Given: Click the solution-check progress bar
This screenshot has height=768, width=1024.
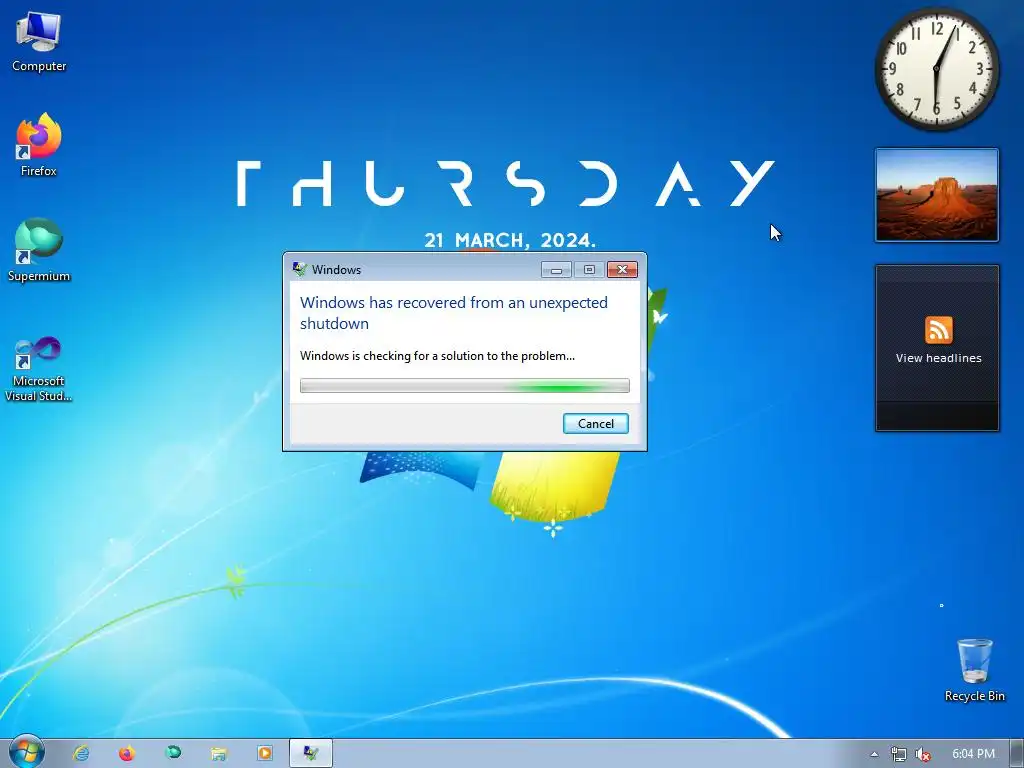Looking at the screenshot, I should point(464,385).
